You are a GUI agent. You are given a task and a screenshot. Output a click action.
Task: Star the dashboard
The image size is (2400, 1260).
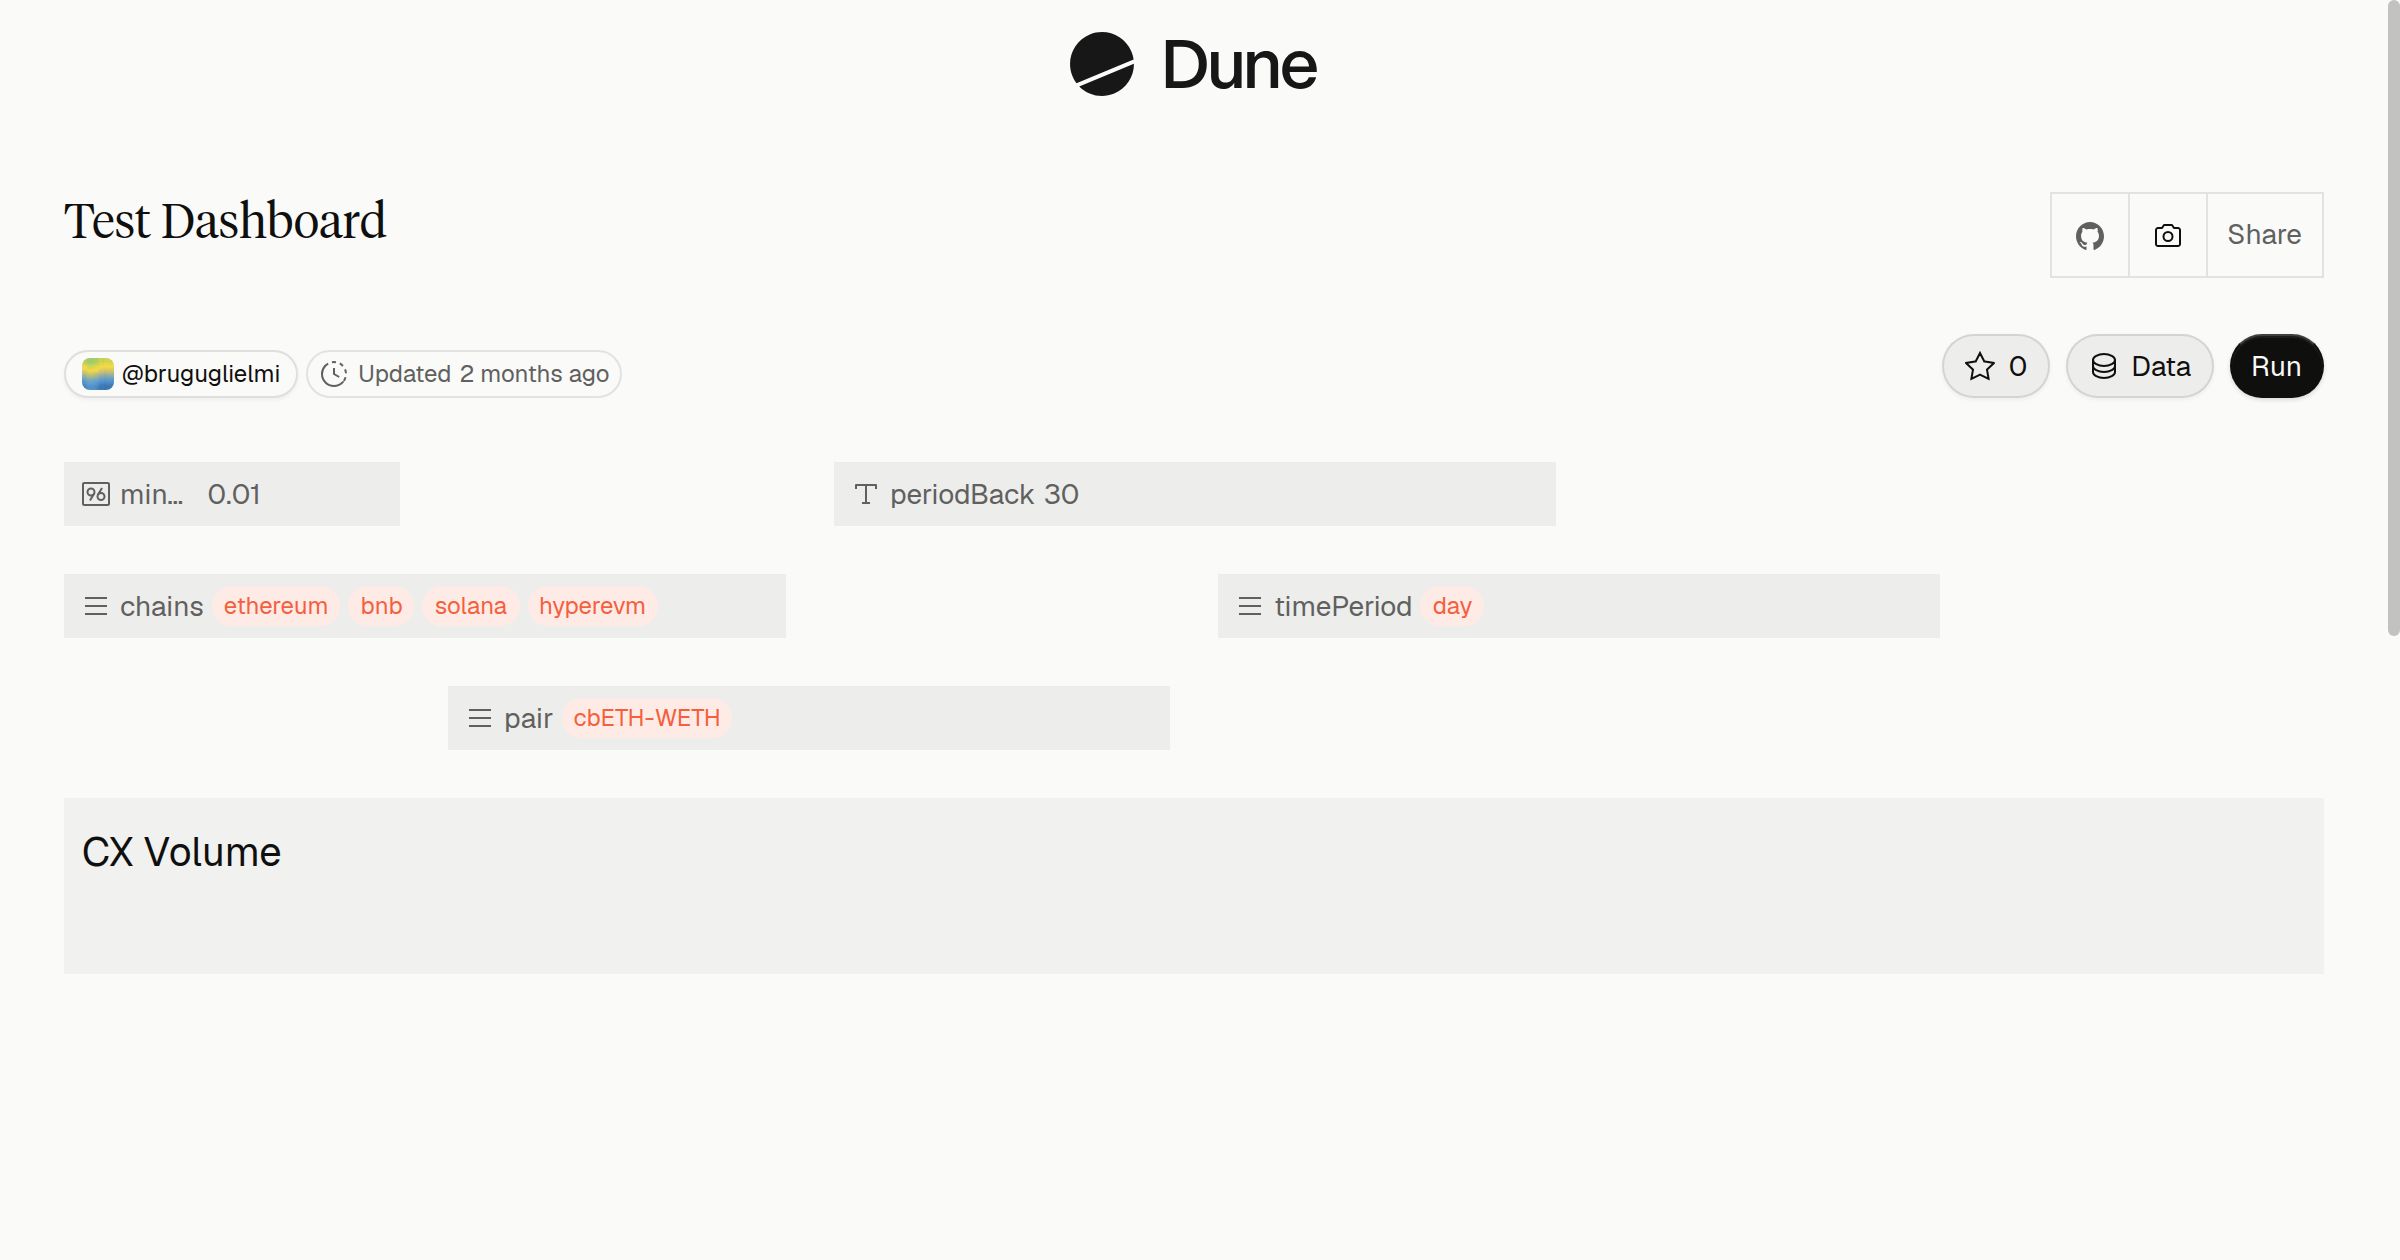(1995, 366)
